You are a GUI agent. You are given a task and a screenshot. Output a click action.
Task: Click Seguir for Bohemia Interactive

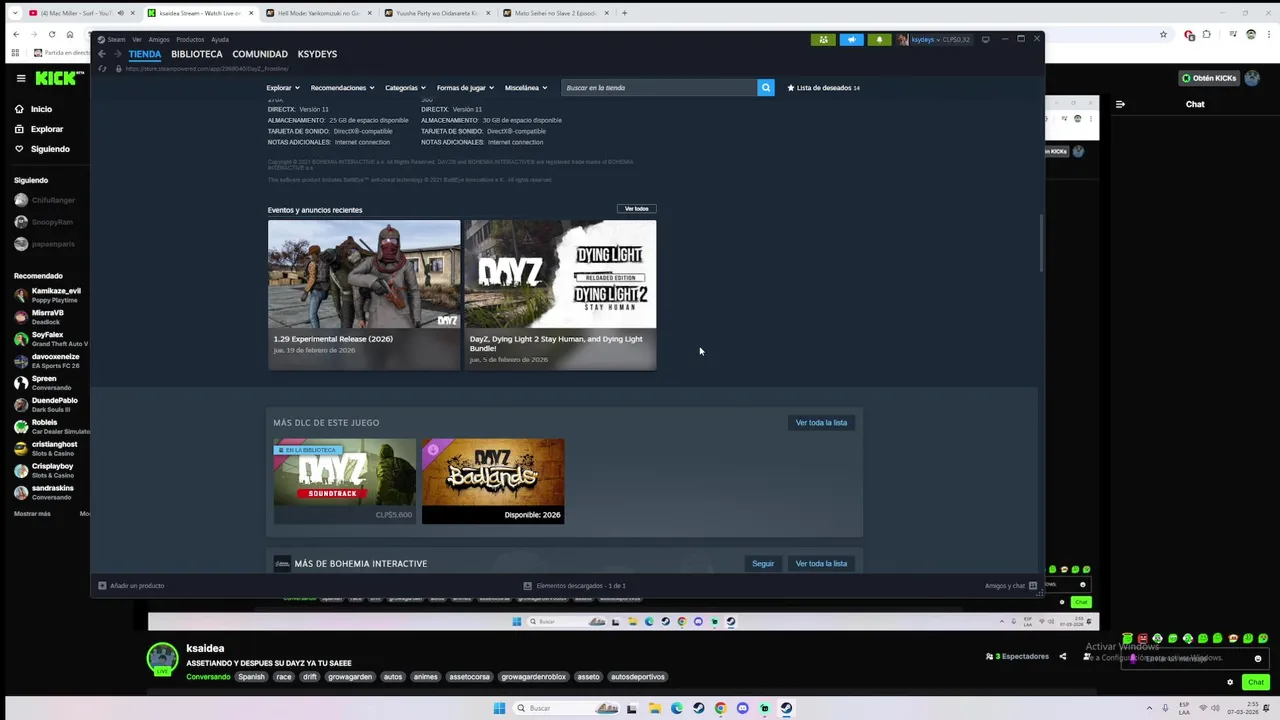click(763, 564)
